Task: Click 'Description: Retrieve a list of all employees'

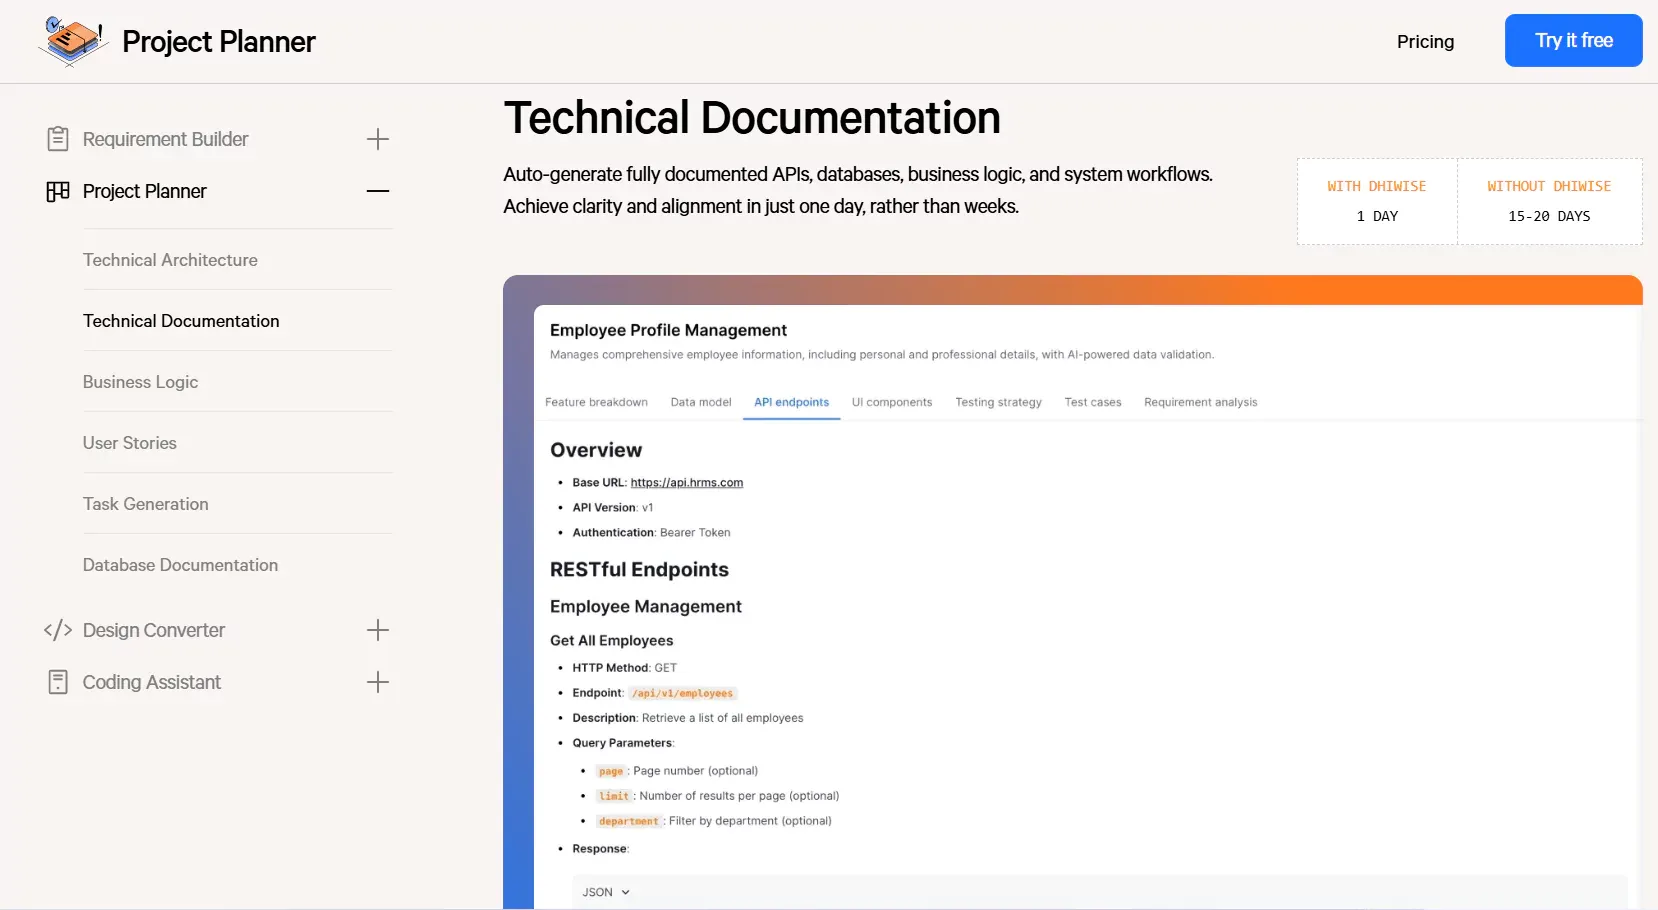Action: click(688, 718)
